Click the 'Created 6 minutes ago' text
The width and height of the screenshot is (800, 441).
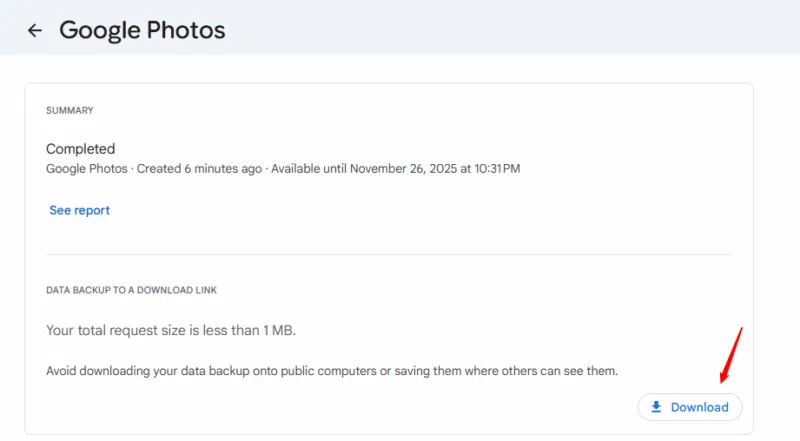tap(199, 168)
